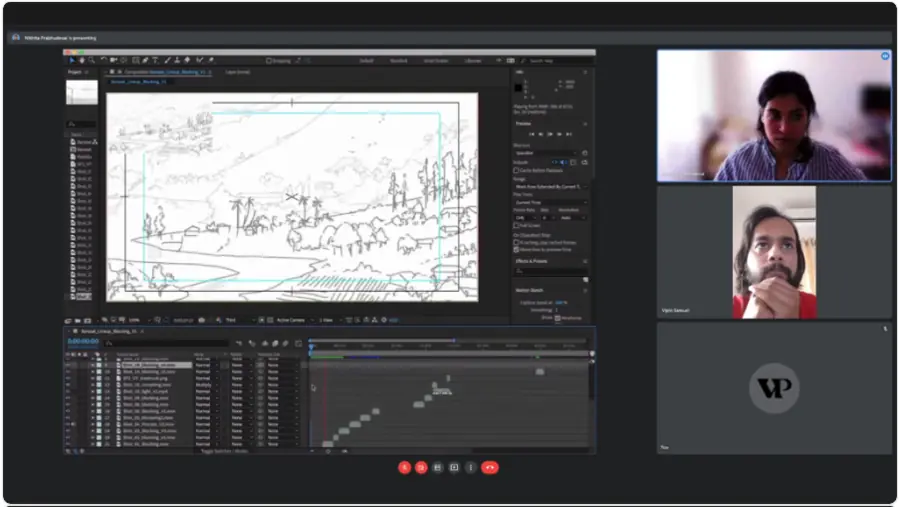The image size is (900, 507).
Task: Turn on the camera in Meet controls
Action: click(x=421, y=467)
